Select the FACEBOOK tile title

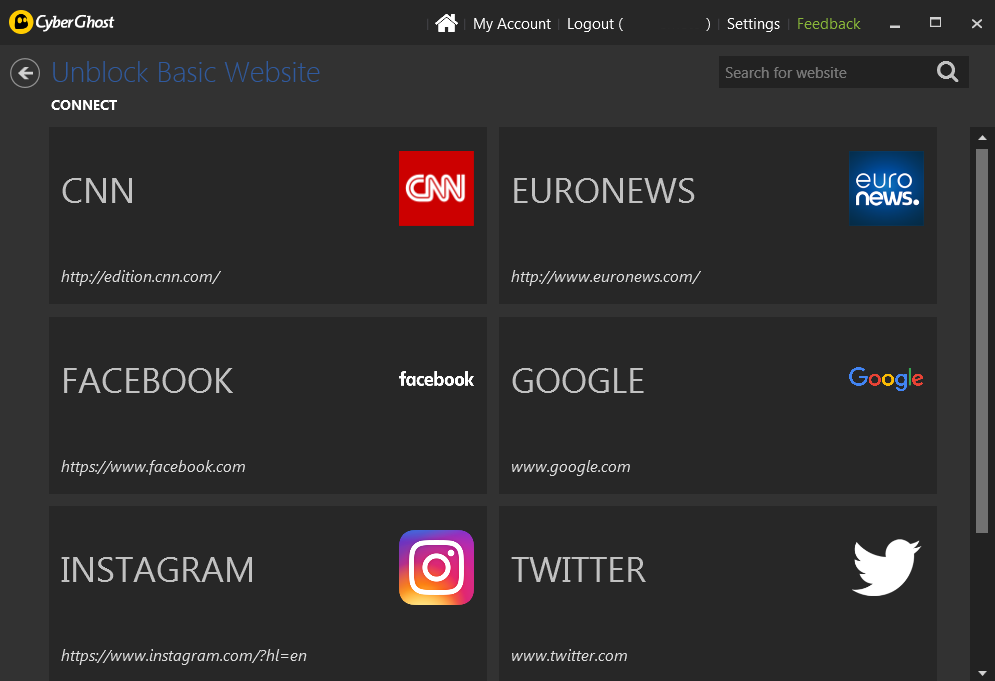(x=147, y=381)
